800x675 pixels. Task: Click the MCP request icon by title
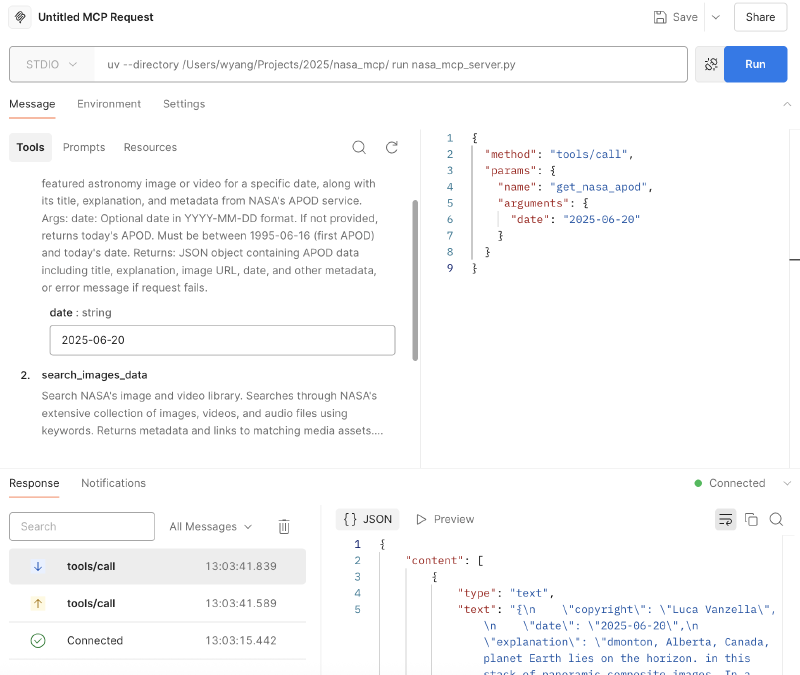(19, 17)
